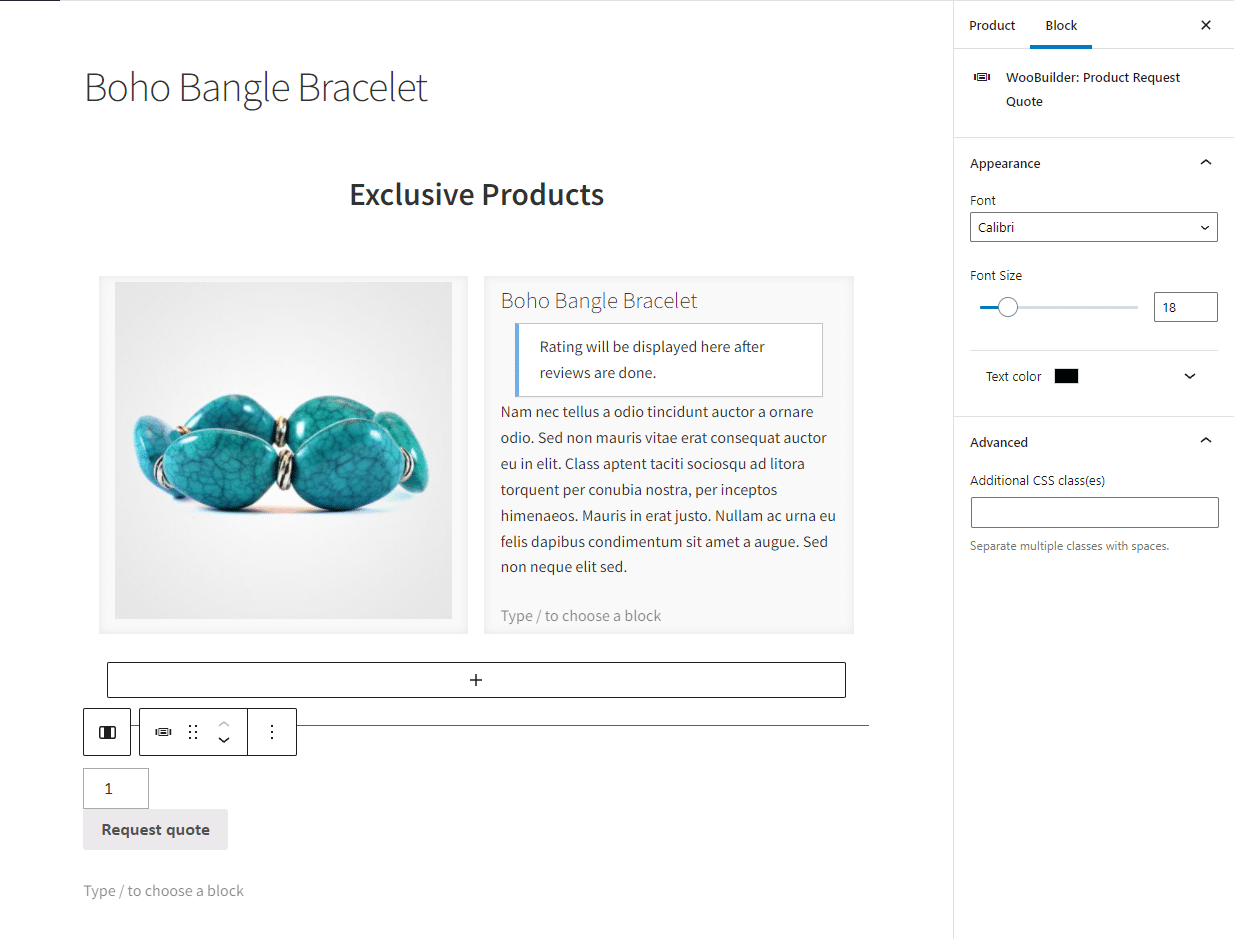Select the Block tab
The width and height of the screenshot is (1234, 939).
coord(1061,25)
